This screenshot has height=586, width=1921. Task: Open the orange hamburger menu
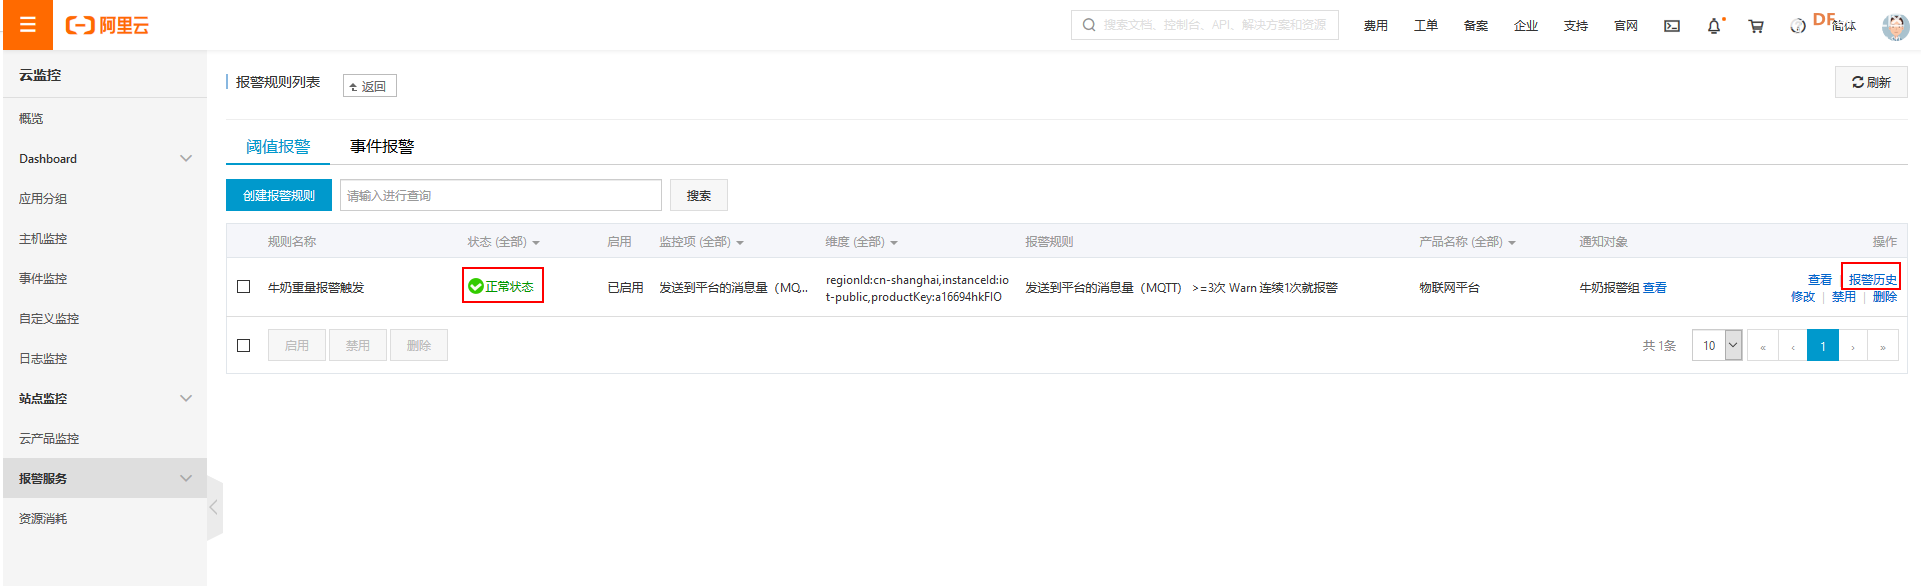click(27, 25)
